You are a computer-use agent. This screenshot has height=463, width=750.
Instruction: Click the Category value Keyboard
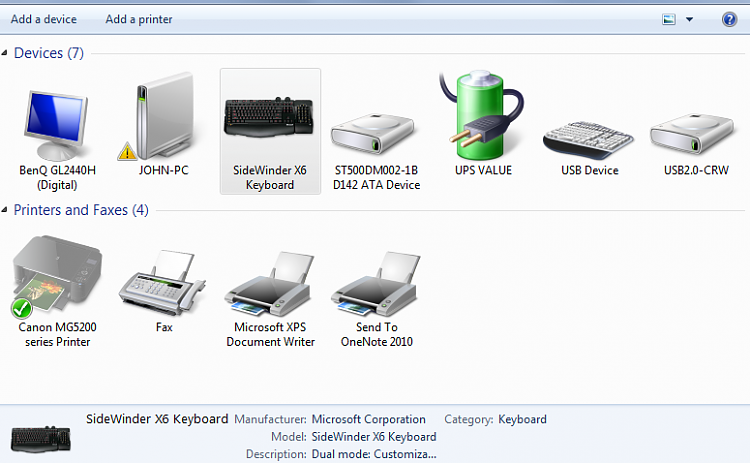pyautogui.click(x=522, y=419)
